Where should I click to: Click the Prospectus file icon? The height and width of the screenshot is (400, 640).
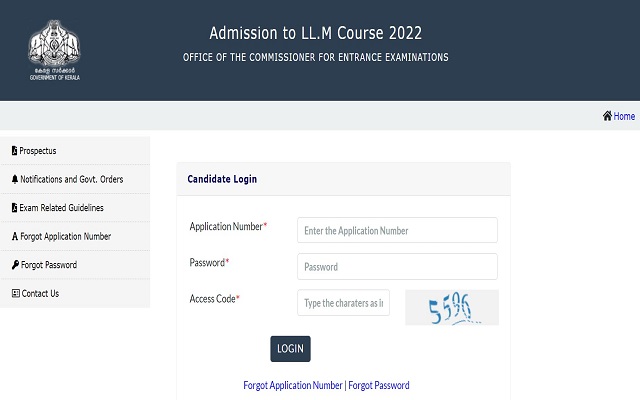point(14,151)
